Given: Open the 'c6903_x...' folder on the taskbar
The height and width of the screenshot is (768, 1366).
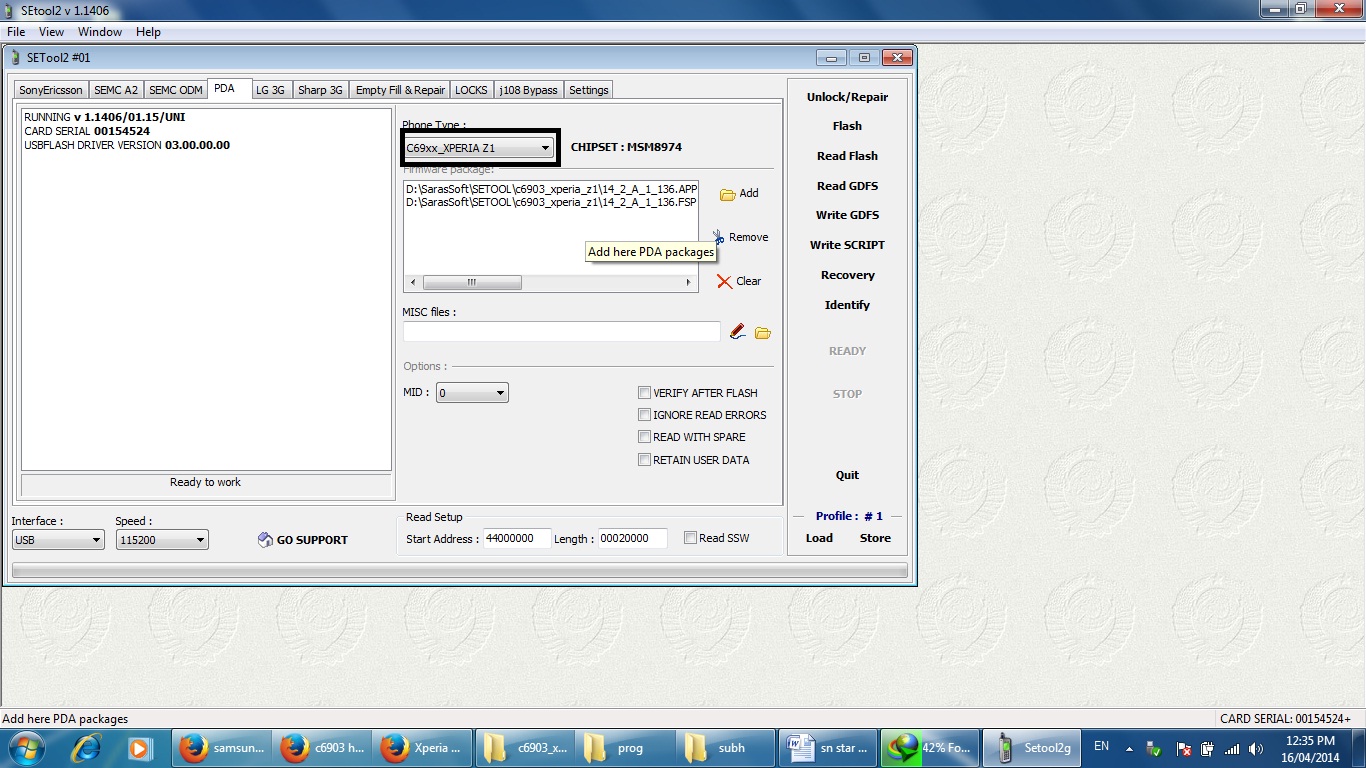Looking at the screenshot, I should coord(524,747).
